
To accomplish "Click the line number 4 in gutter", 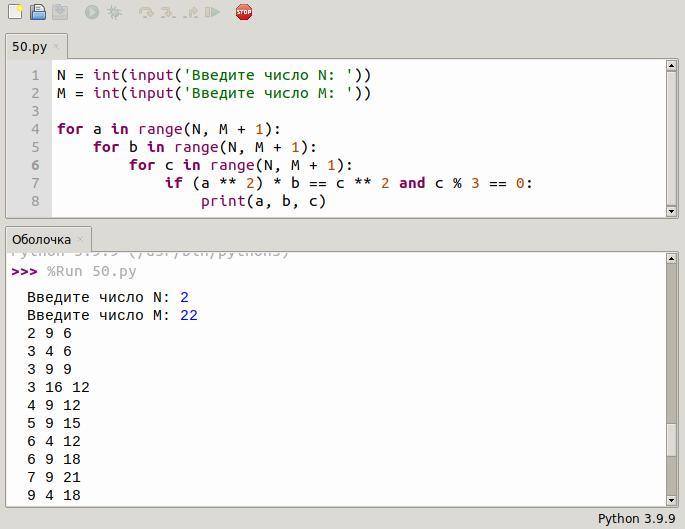I will [35, 129].
